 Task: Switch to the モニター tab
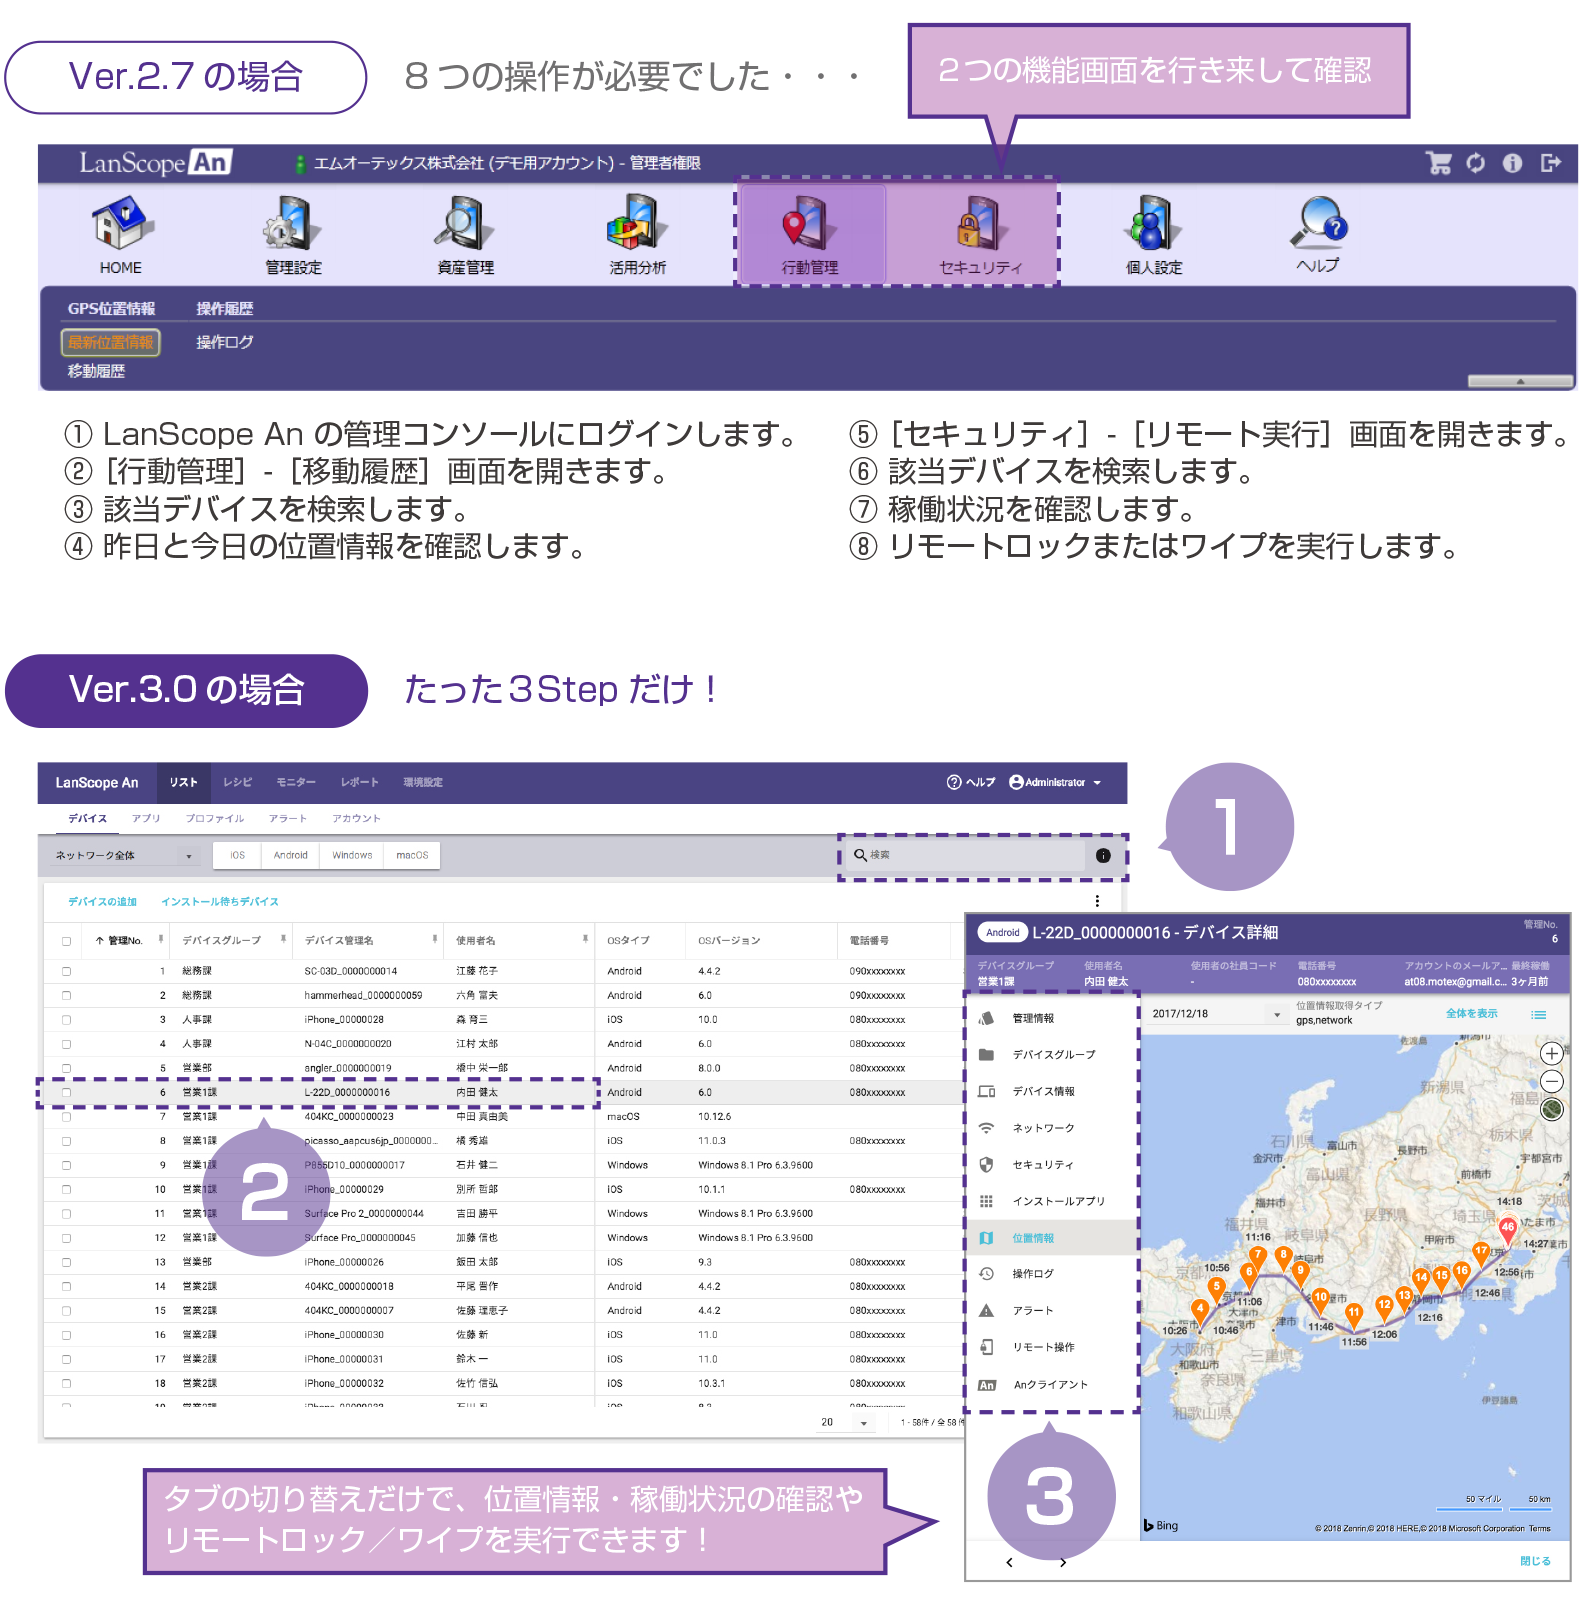click(296, 782)
